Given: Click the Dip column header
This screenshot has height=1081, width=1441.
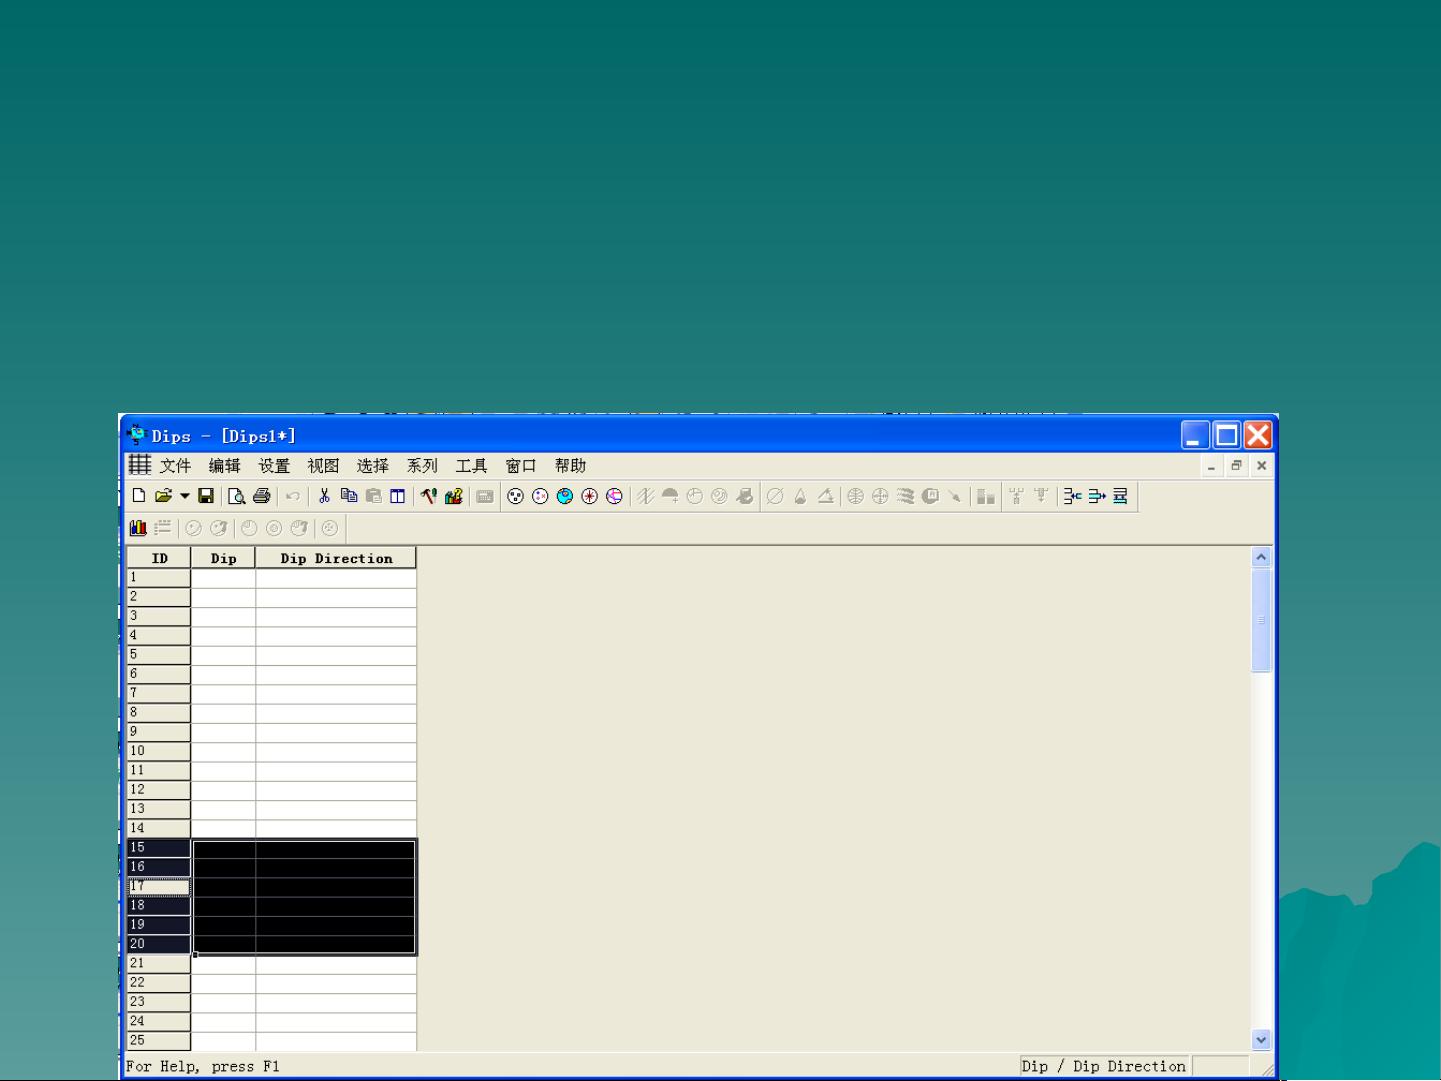Looking at the screenshot, I should tap(223, 558).
